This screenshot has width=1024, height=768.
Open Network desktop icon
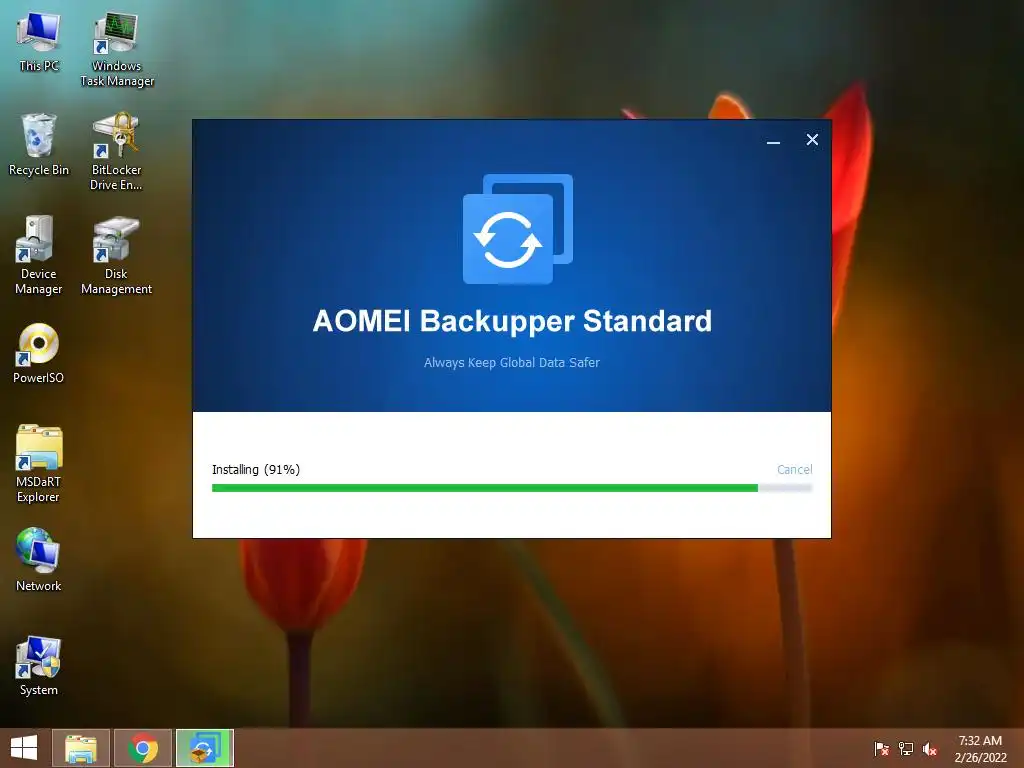pyautogui.click(x=39, y=560)
